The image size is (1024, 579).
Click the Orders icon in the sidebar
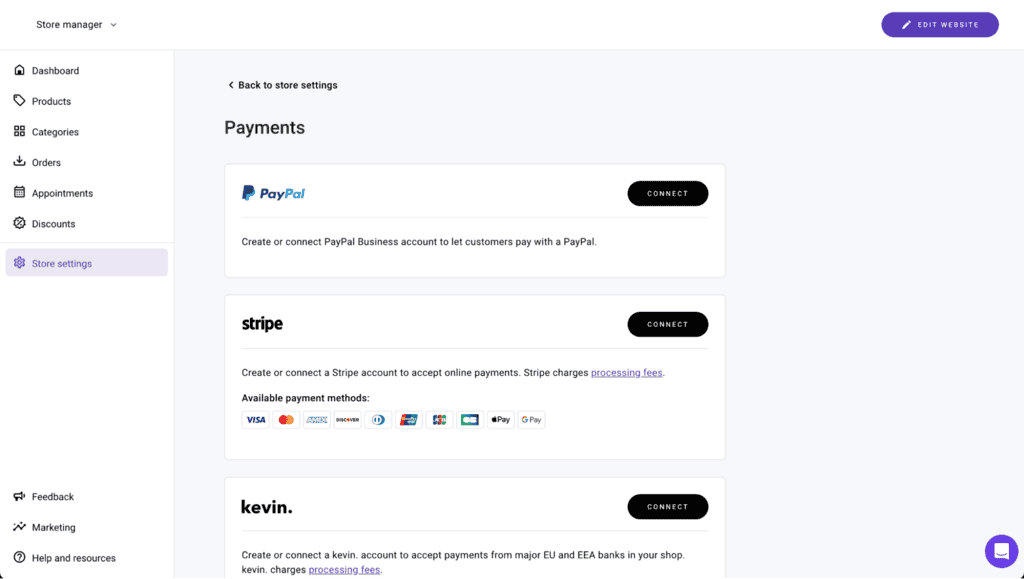point(19,162)
